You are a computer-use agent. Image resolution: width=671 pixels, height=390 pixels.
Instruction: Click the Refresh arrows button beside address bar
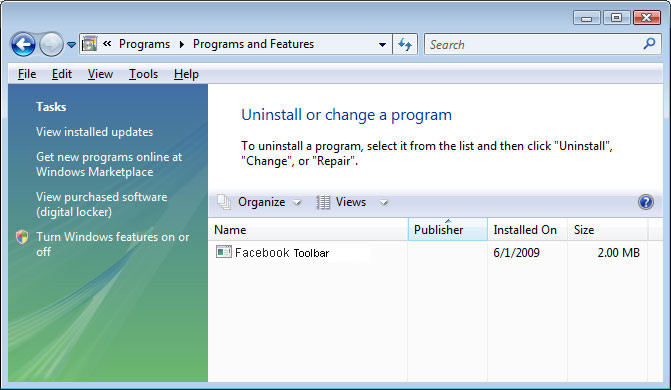pyautogui.click(x=405, y=44)
